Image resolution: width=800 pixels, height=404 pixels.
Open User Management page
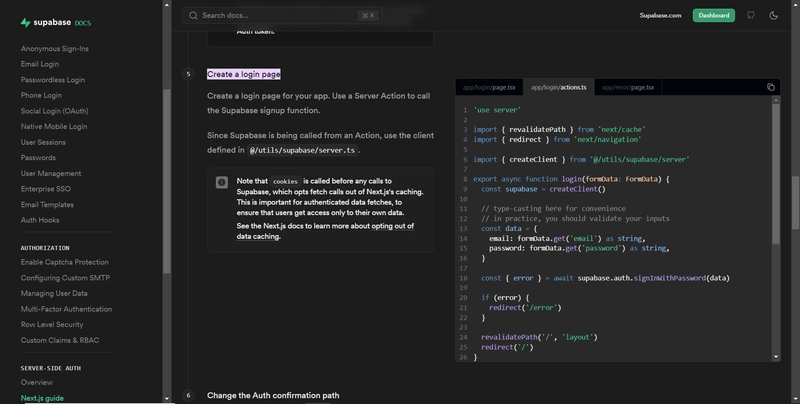tap(51, 173)
